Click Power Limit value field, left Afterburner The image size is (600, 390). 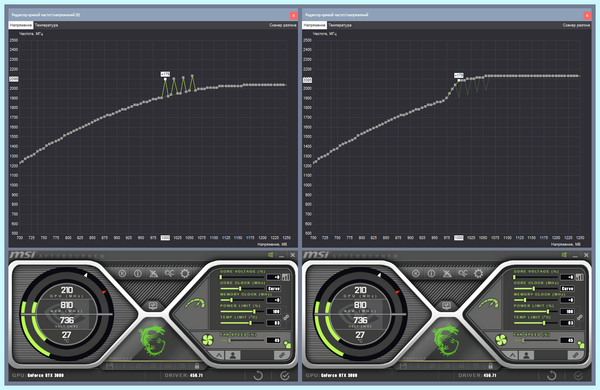pyautogui.click(x=274, y=312)
